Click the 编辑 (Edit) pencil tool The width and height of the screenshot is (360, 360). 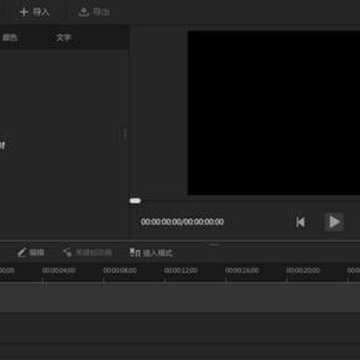click(x=31, y=253)
